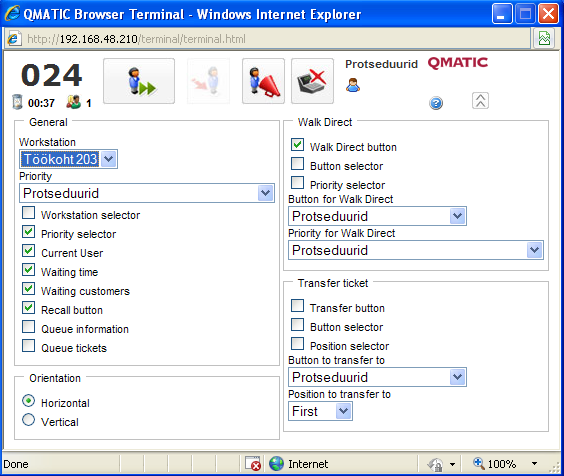Collapse settings with the double up-arrow icon
Screen dimensions: 564x476
click(480, 100)
